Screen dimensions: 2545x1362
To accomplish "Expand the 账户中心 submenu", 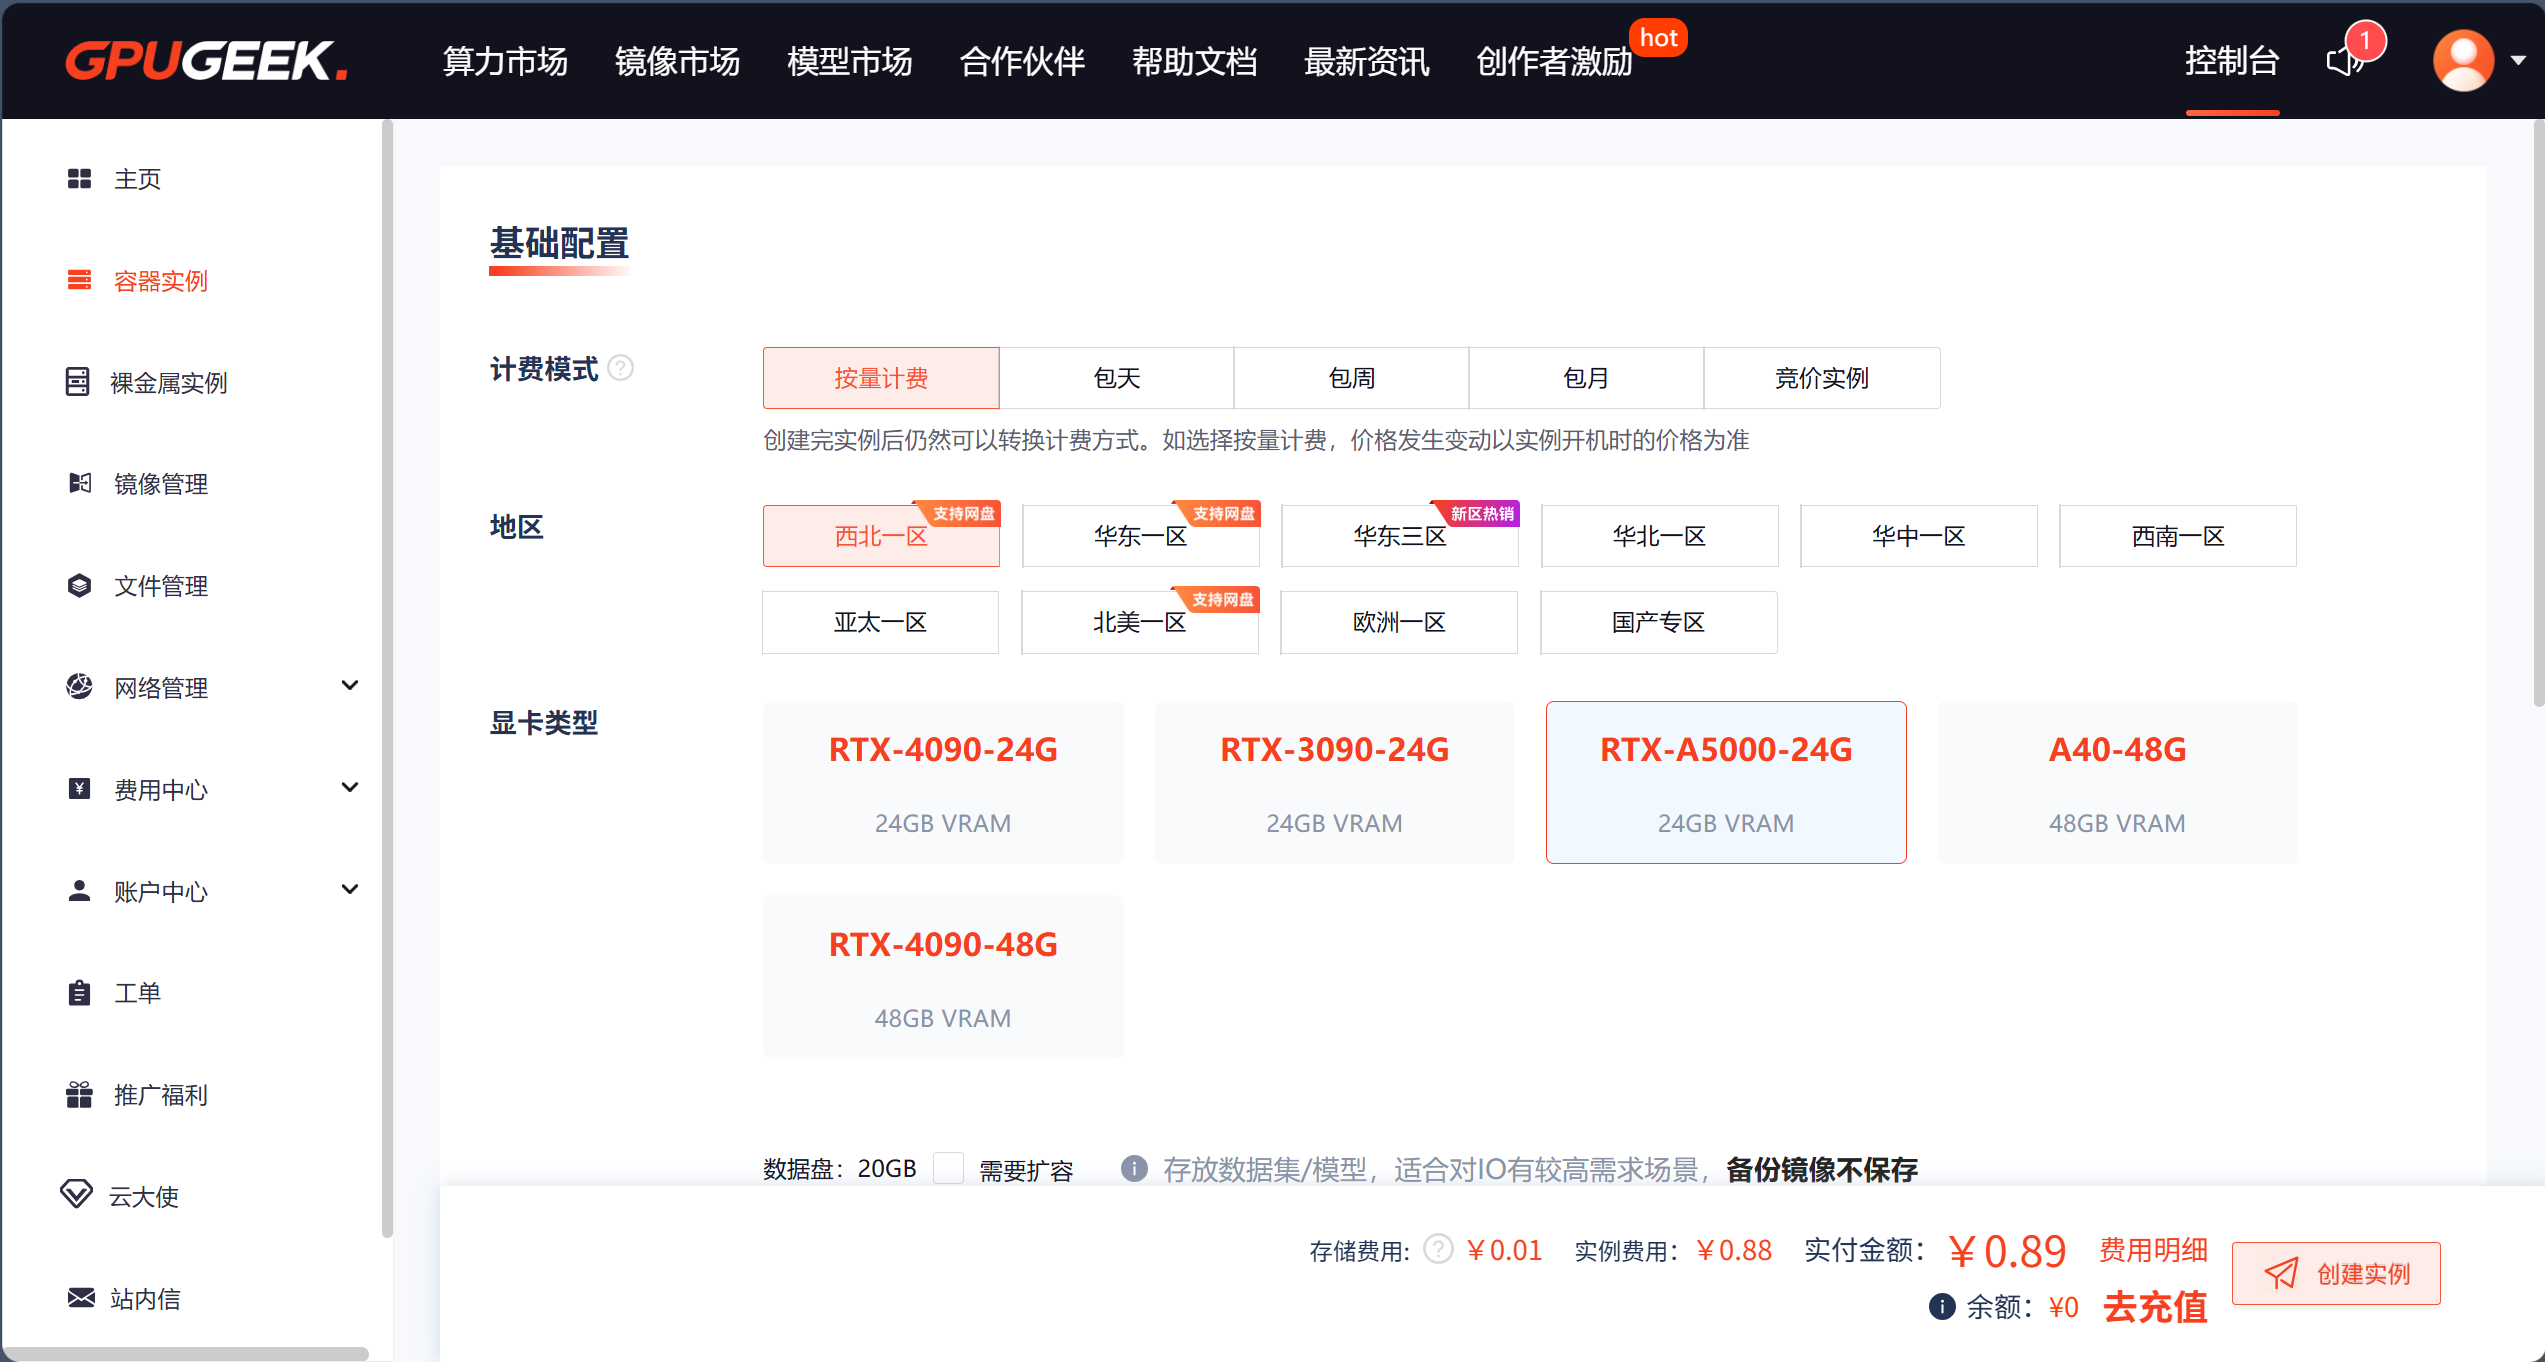I will [x=349, y=890].
